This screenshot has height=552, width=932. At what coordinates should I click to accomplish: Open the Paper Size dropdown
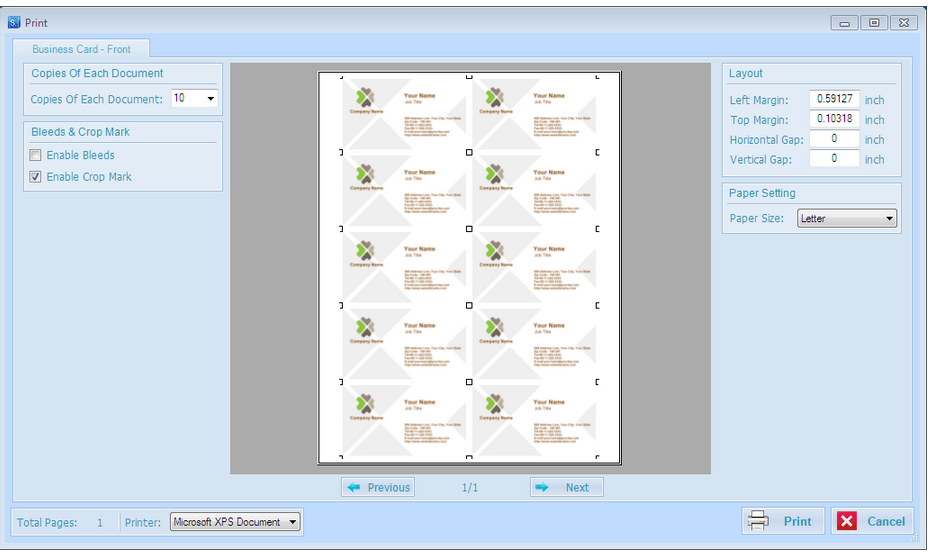click(889, 218)
